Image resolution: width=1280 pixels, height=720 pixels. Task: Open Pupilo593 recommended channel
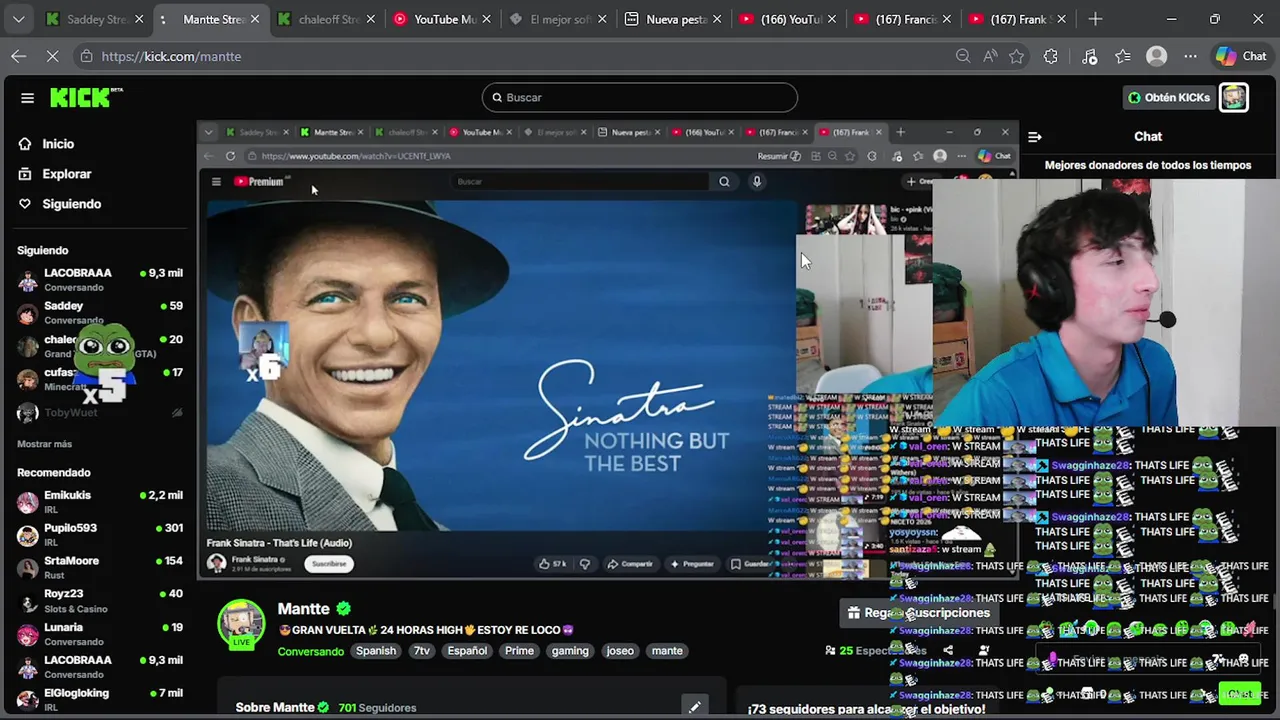(100, 534)
